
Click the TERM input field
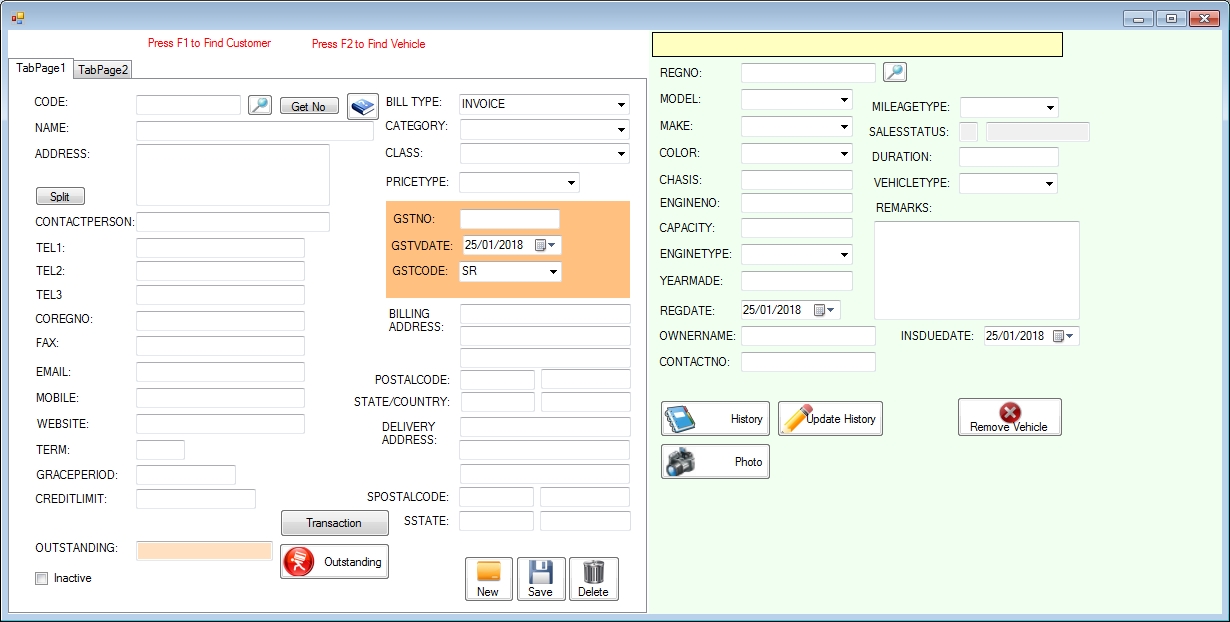160,450
